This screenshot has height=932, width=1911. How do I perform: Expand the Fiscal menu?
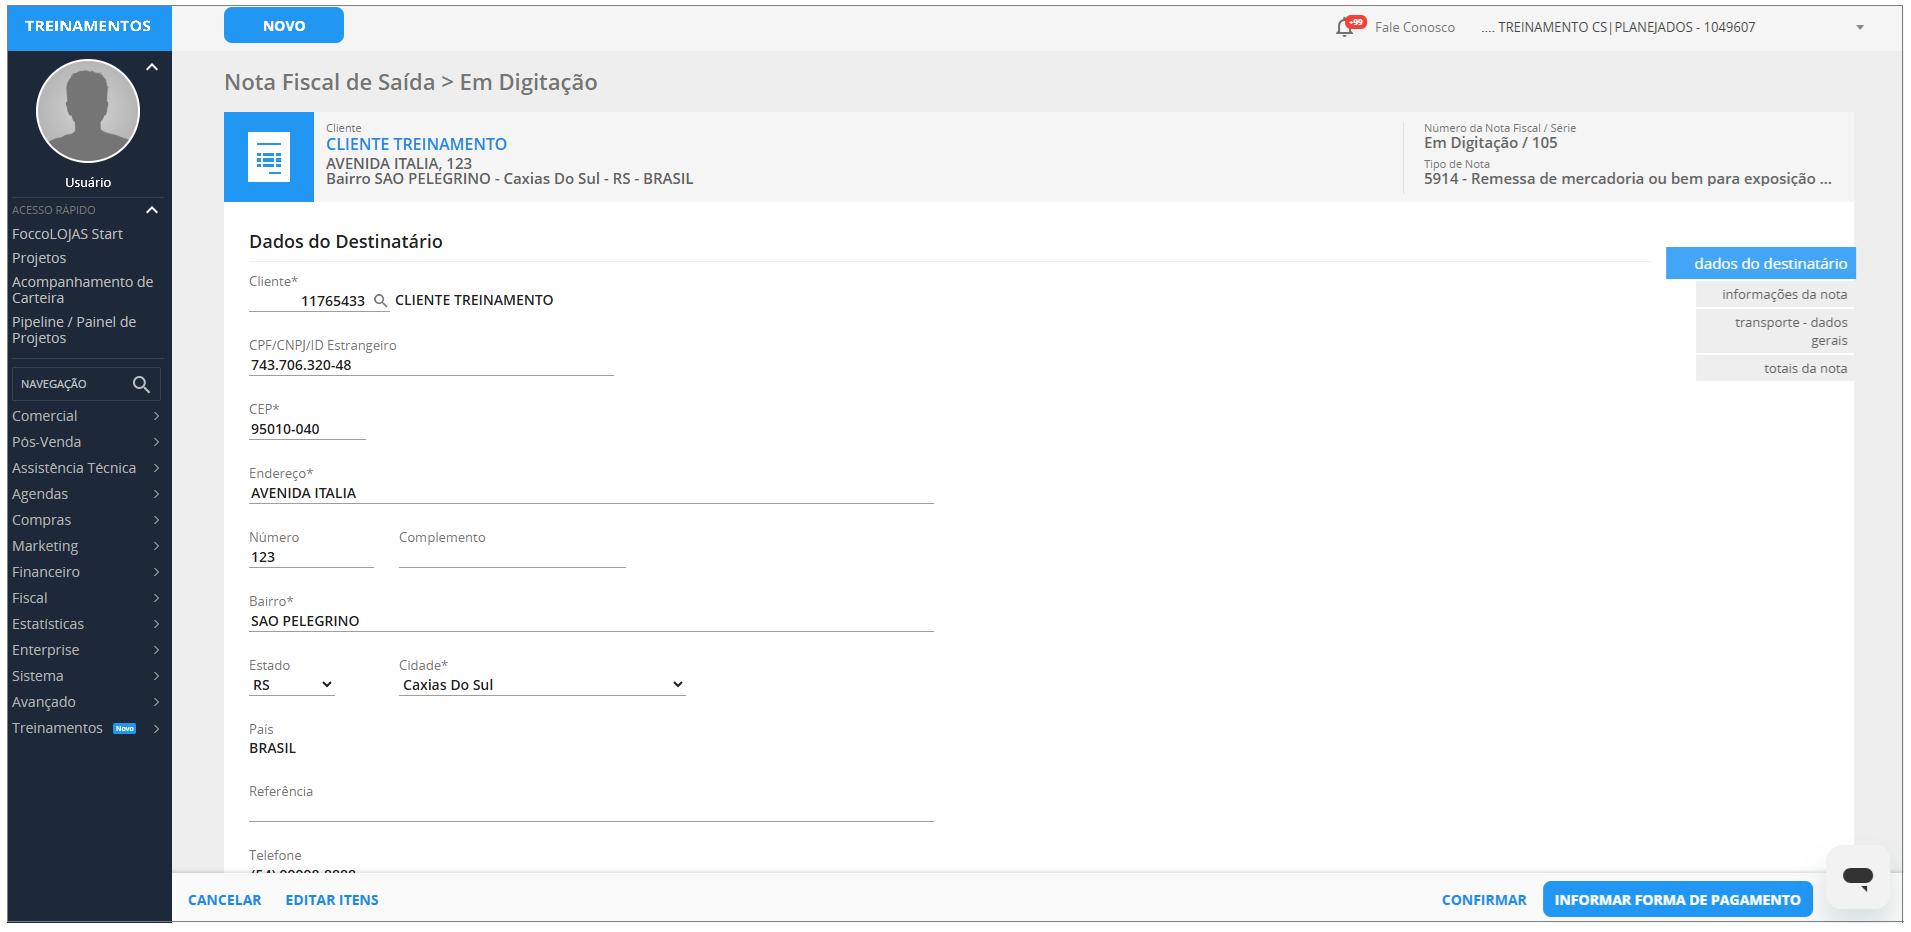click(x=86, y=598)
